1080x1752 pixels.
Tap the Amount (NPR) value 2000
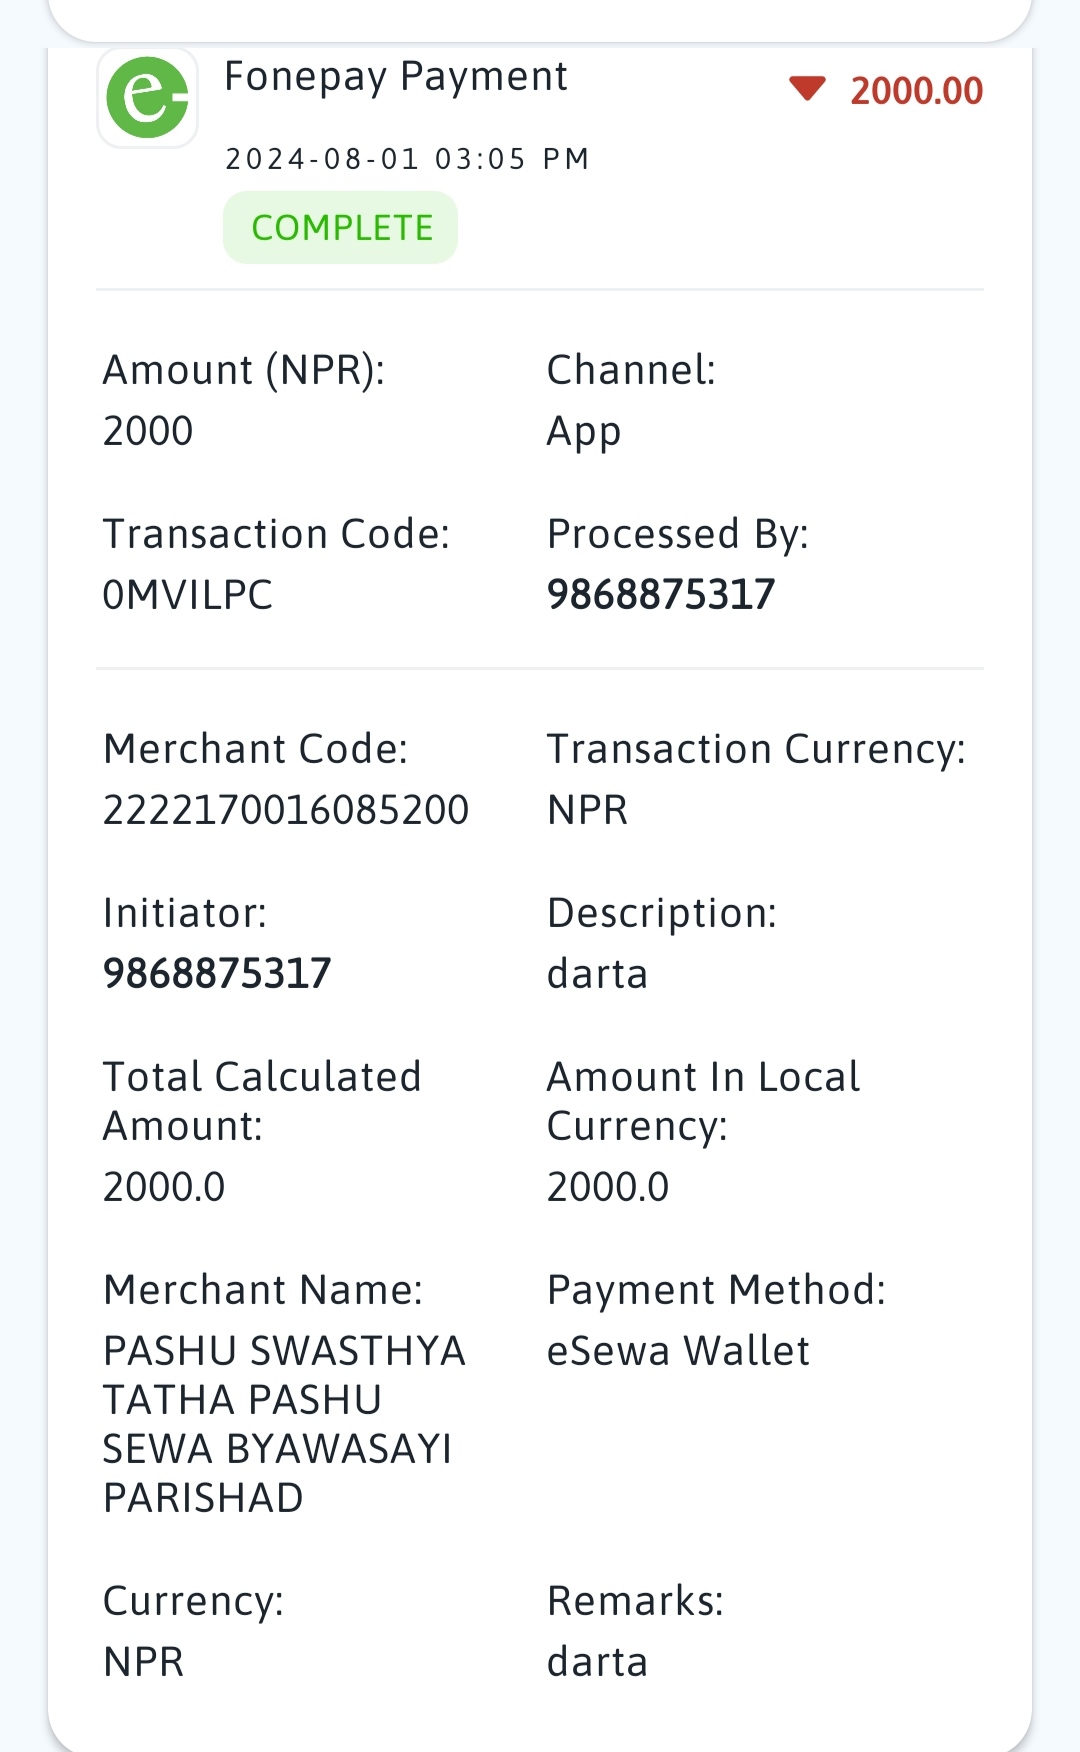(148, 431)
